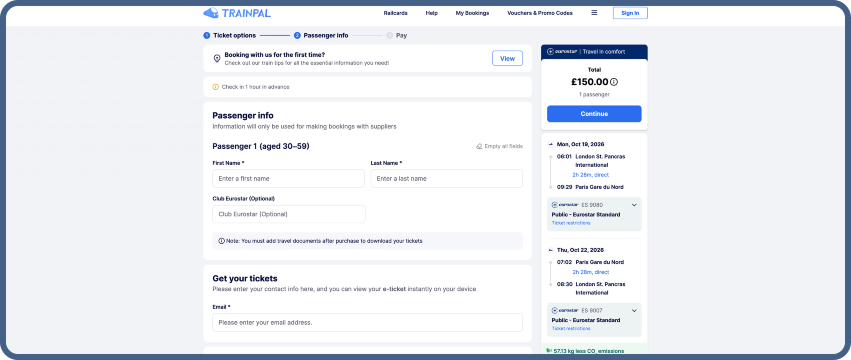Click the leaf CO2 emissions icon
The height and width of the screenshot is (360, 851).
[x=549, y=351]
